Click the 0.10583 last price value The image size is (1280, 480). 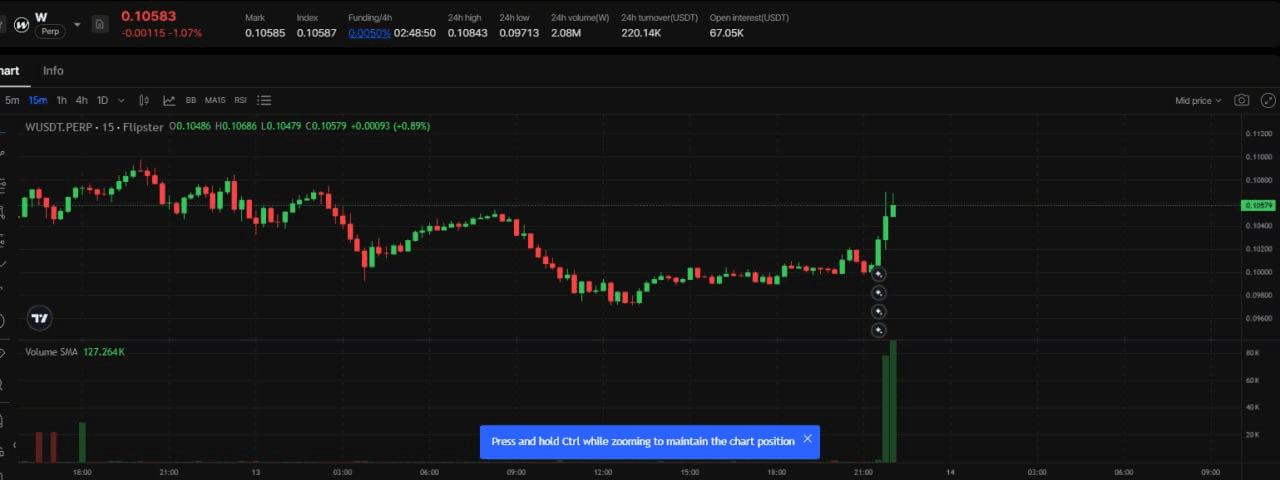tap(148, 16)
